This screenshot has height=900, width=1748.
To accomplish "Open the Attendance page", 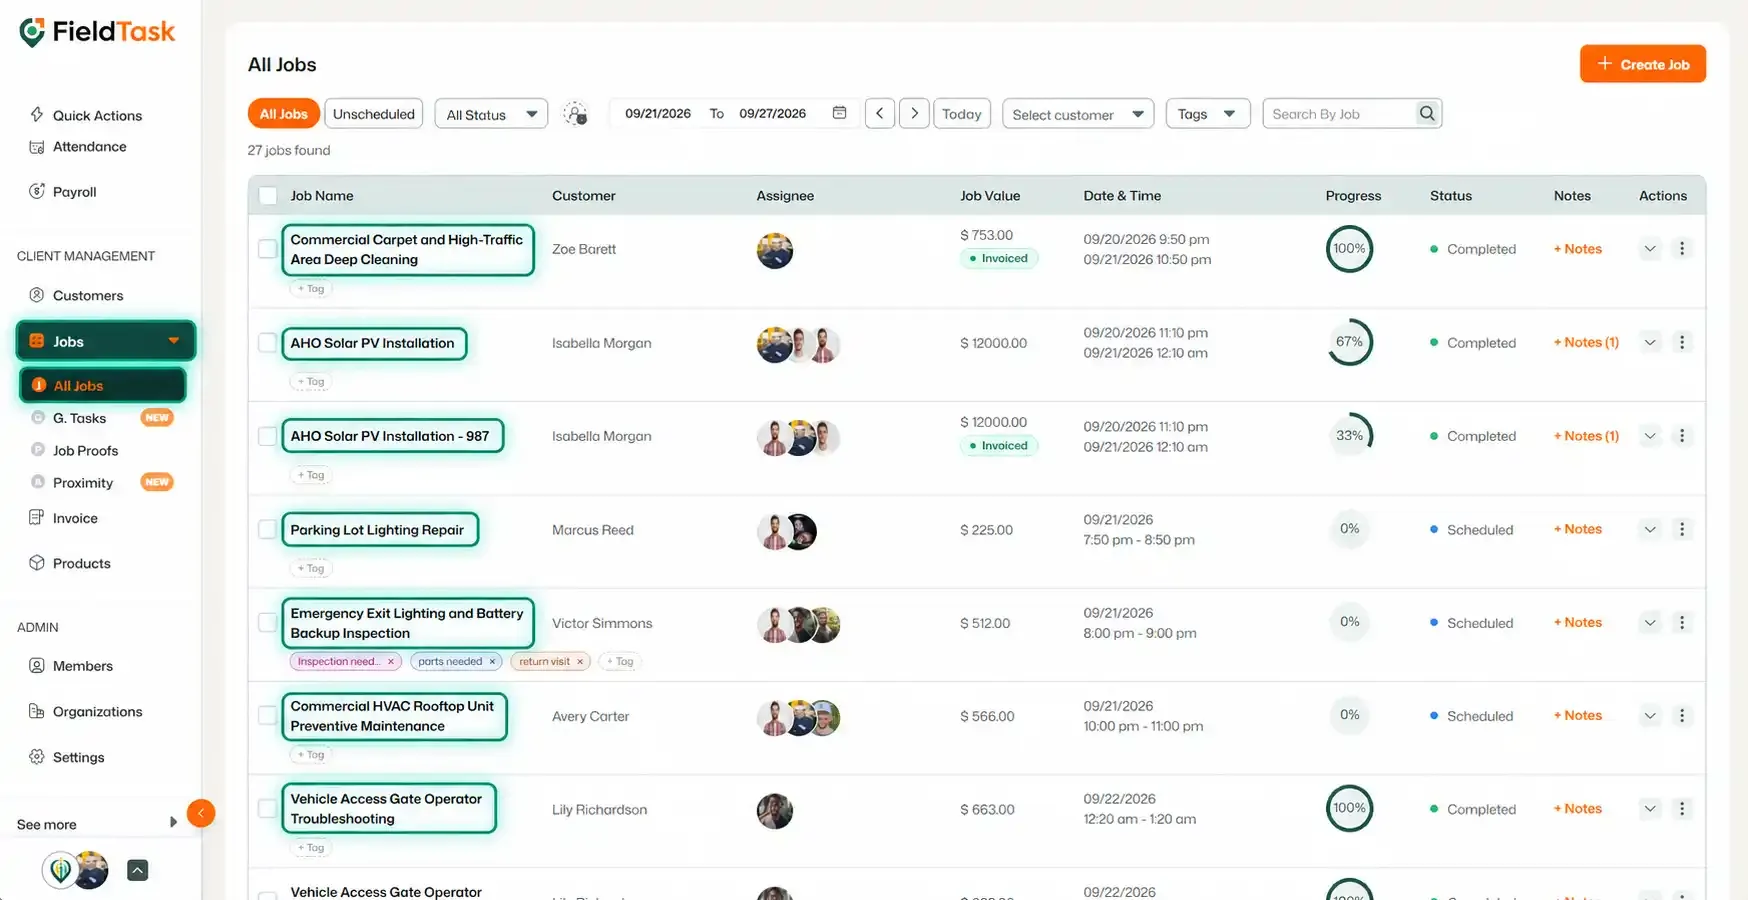I will click(x=78, y=146).
